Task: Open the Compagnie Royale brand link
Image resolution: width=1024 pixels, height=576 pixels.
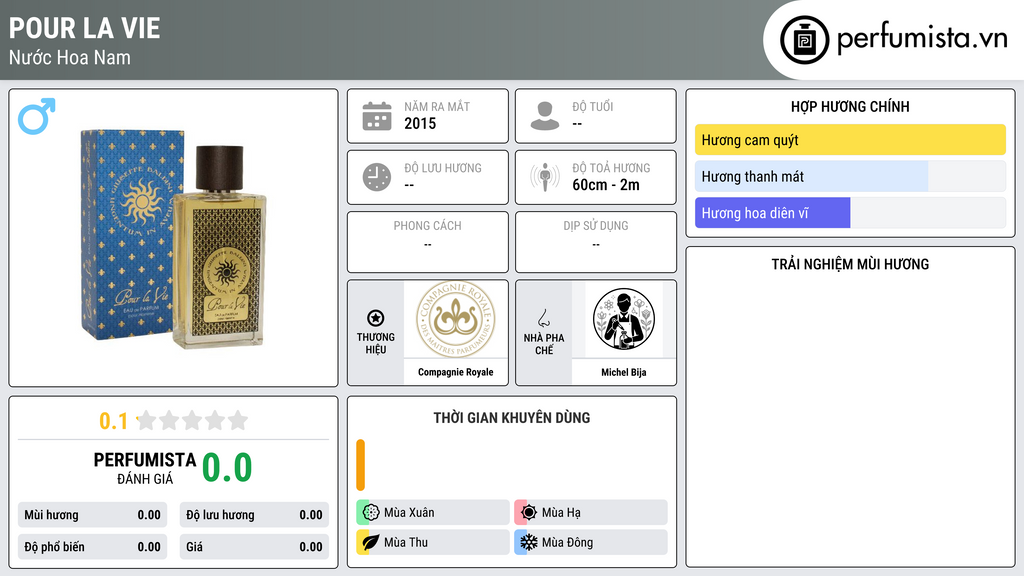Action: pos(456,372)
